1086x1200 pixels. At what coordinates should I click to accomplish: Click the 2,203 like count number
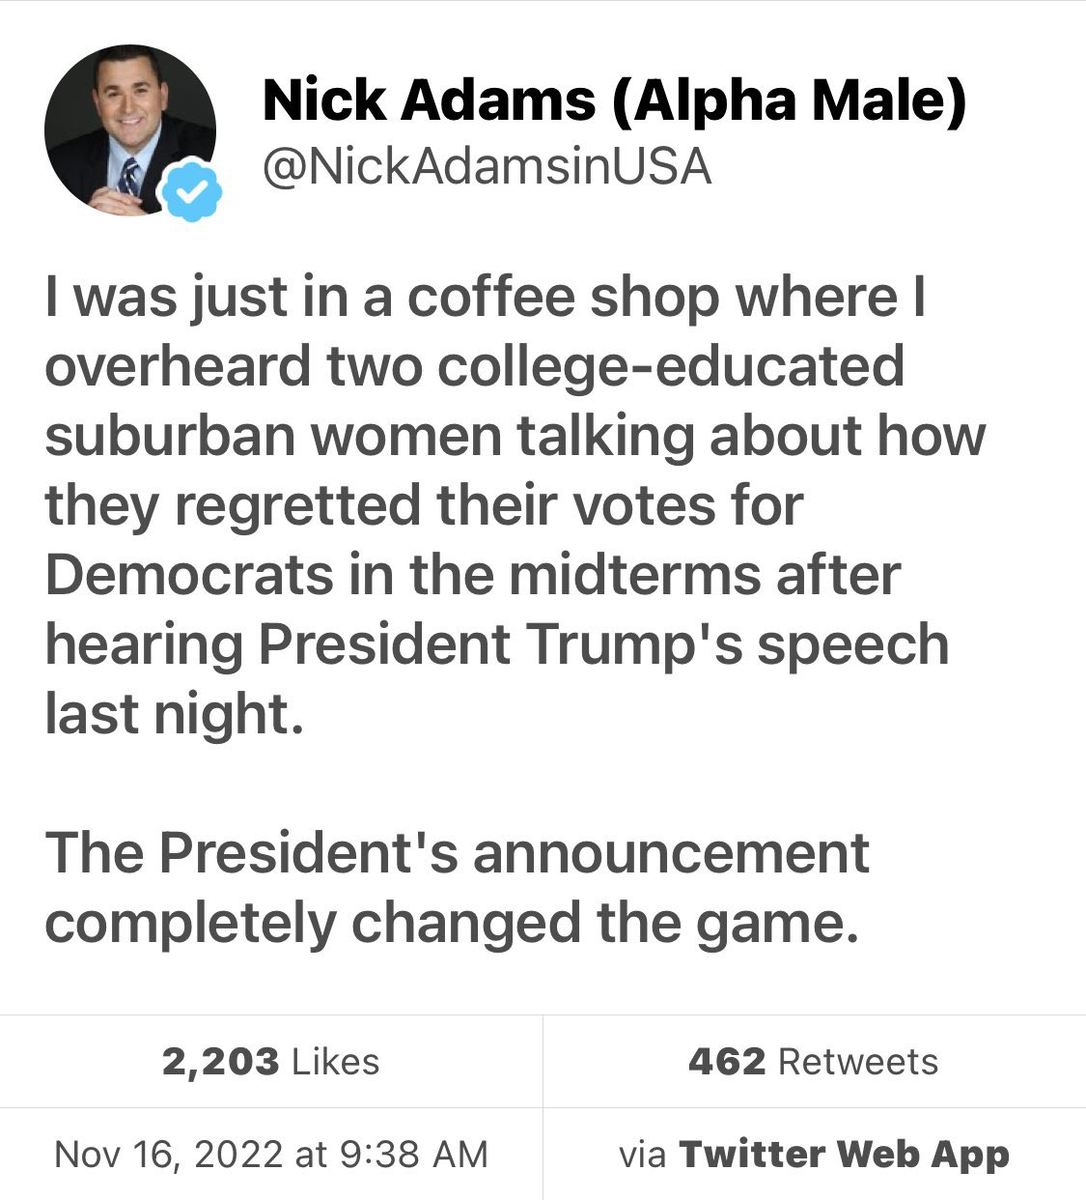point(220,1061)
